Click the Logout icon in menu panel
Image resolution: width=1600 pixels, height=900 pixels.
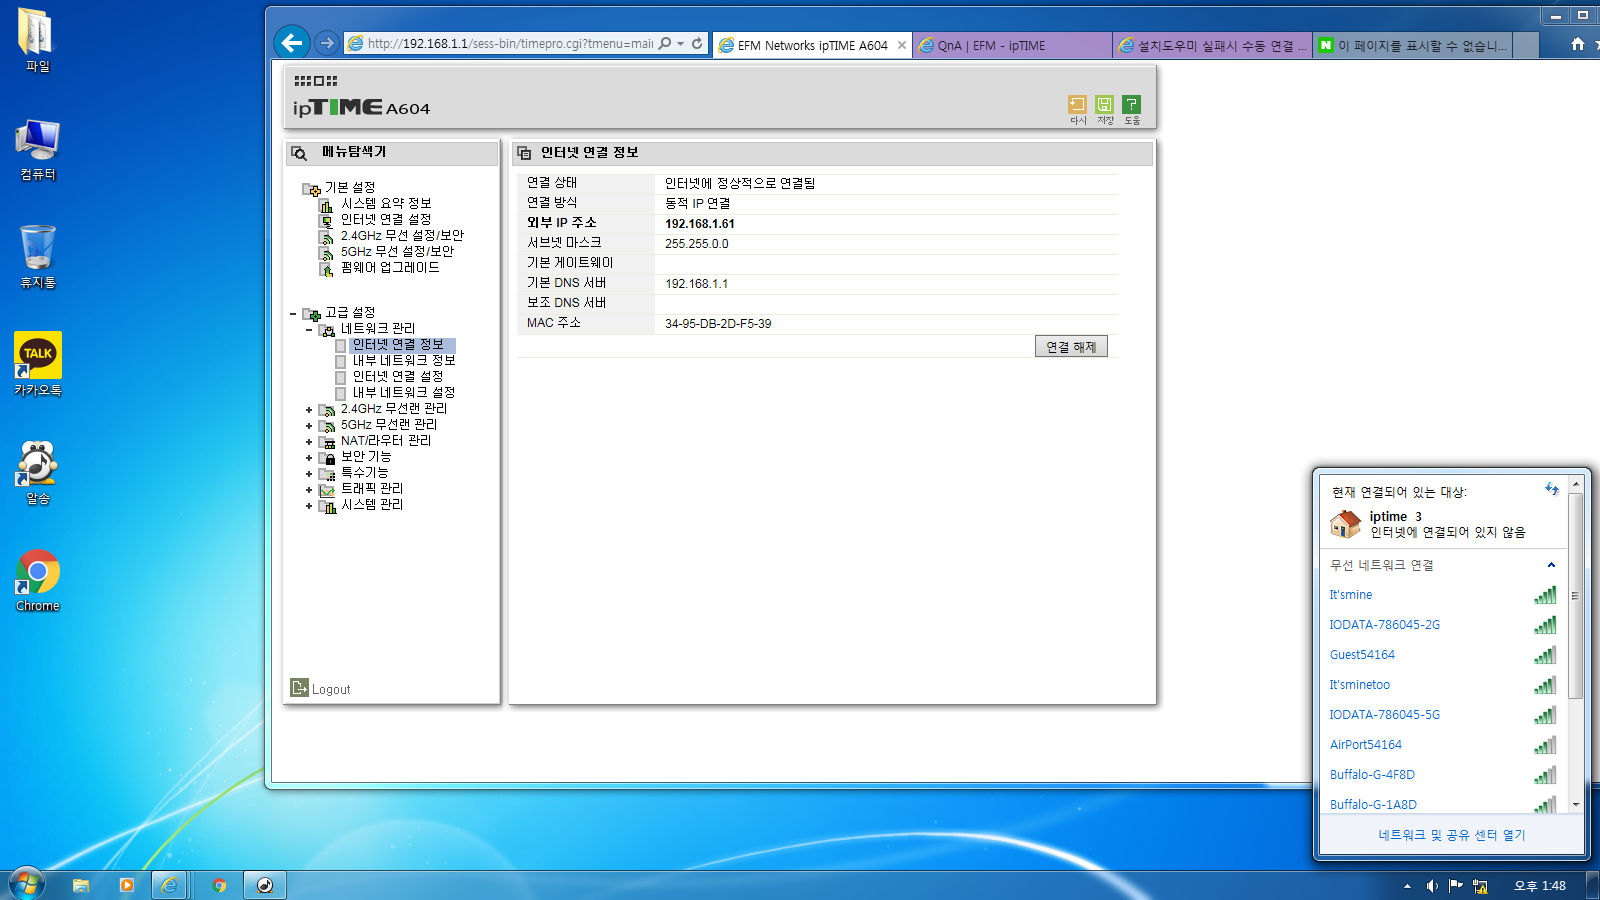click(299, 688)
